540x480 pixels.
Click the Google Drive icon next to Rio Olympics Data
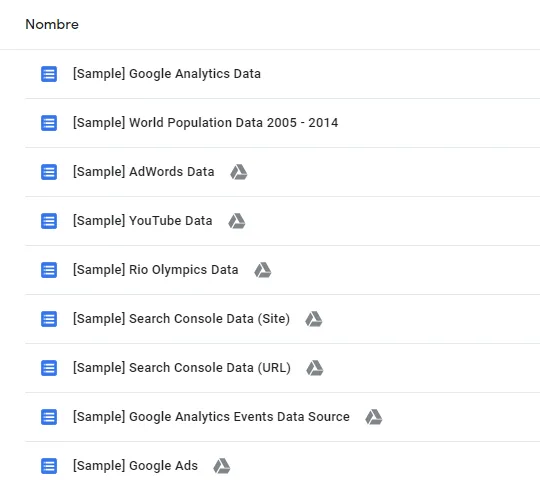pyautogui.click(x=263, y=270)
